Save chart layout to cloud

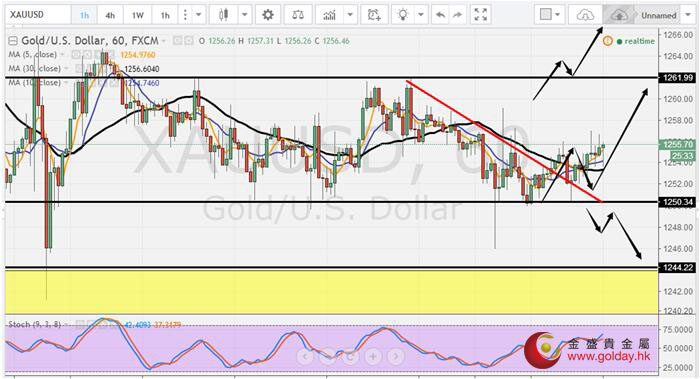point(619,15)
